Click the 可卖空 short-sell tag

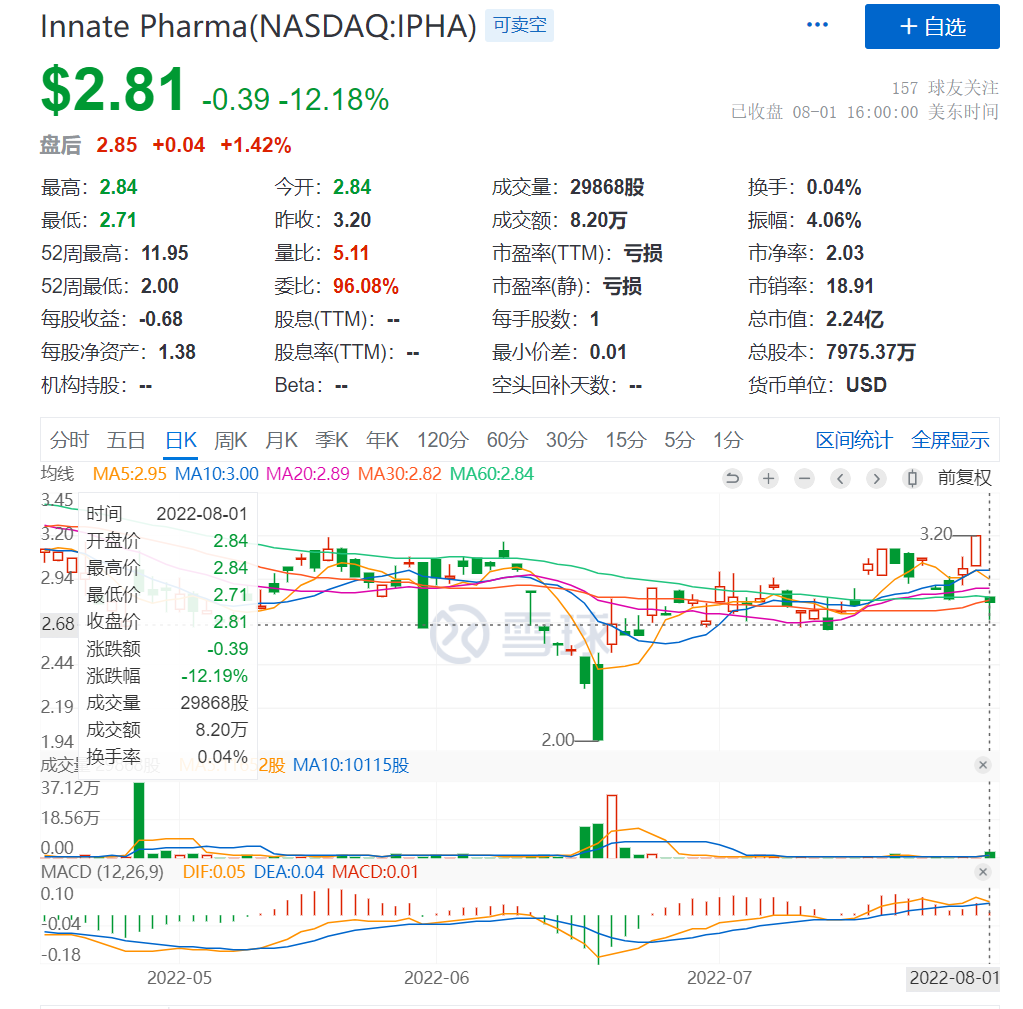[519, 25]
